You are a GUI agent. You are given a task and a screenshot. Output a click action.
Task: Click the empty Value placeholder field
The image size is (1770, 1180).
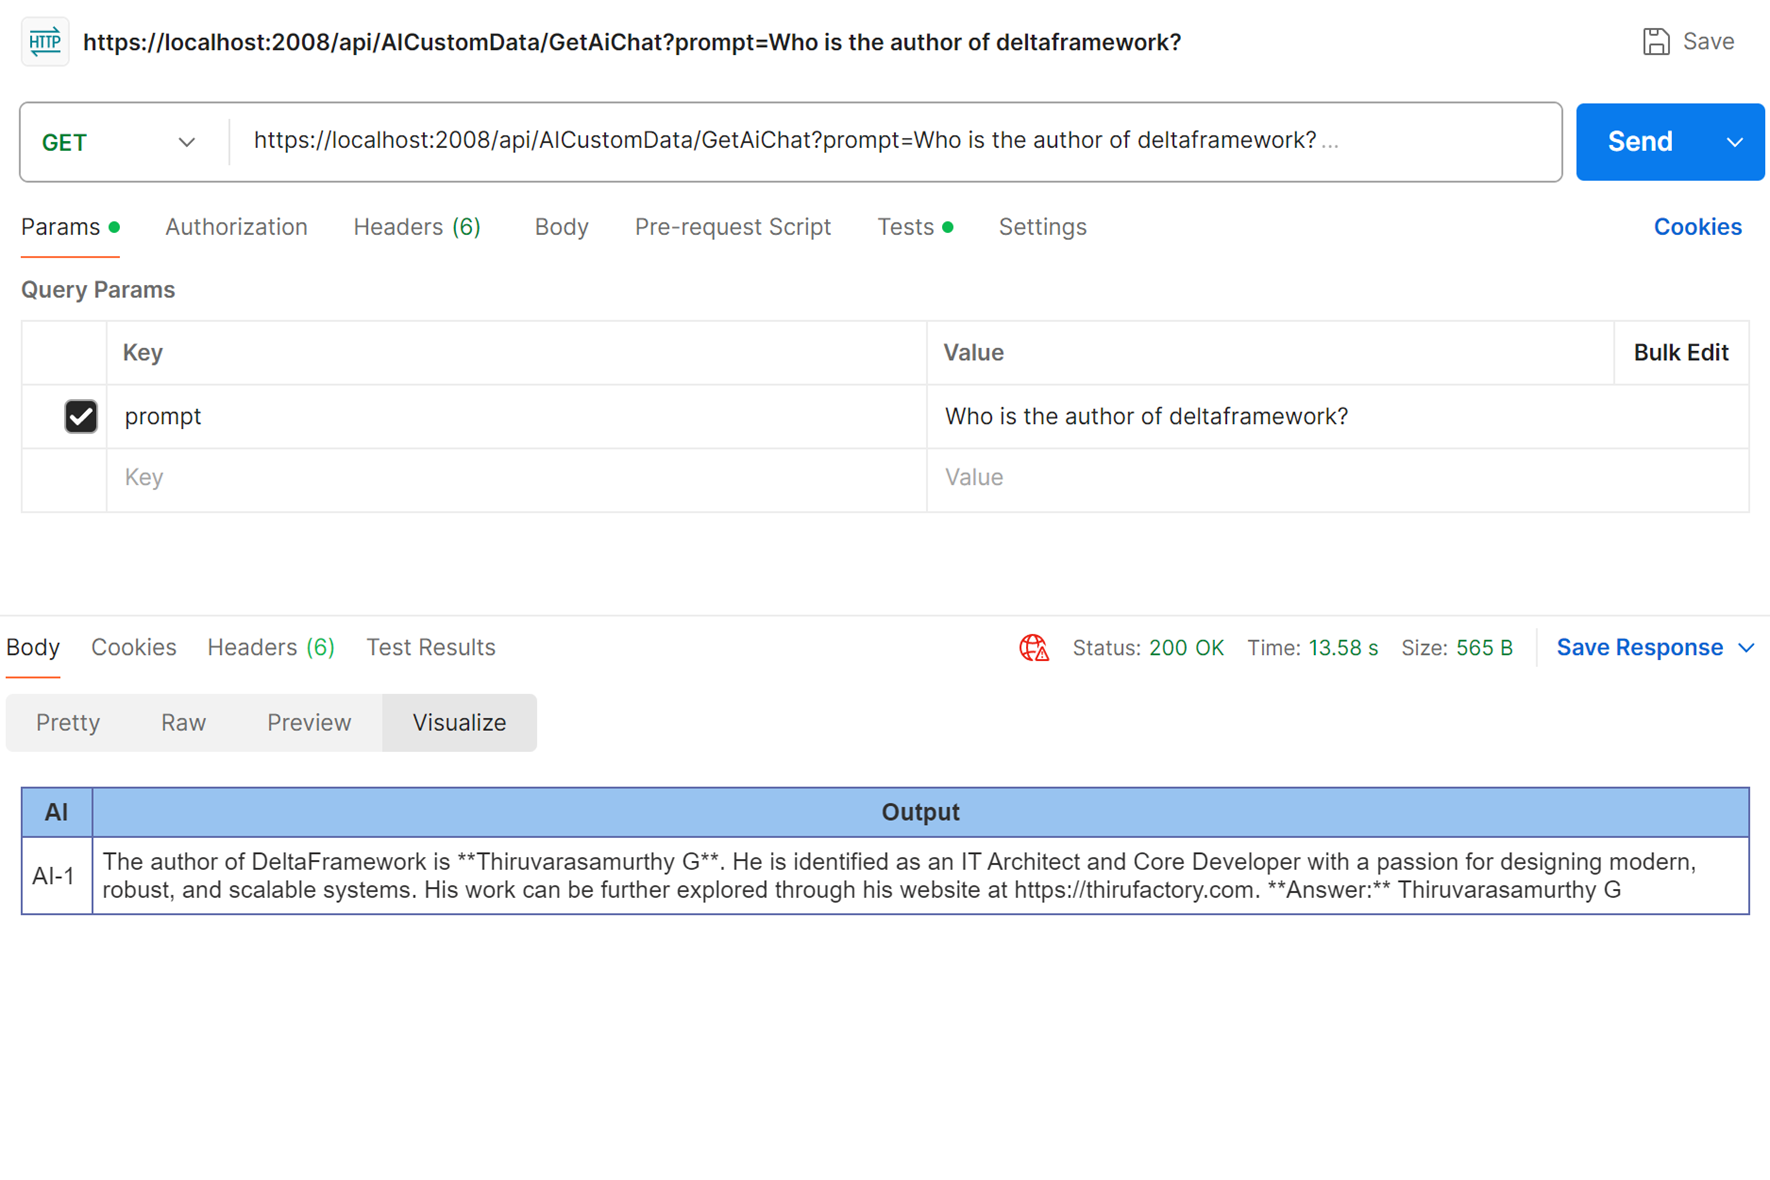point(1337,478)
